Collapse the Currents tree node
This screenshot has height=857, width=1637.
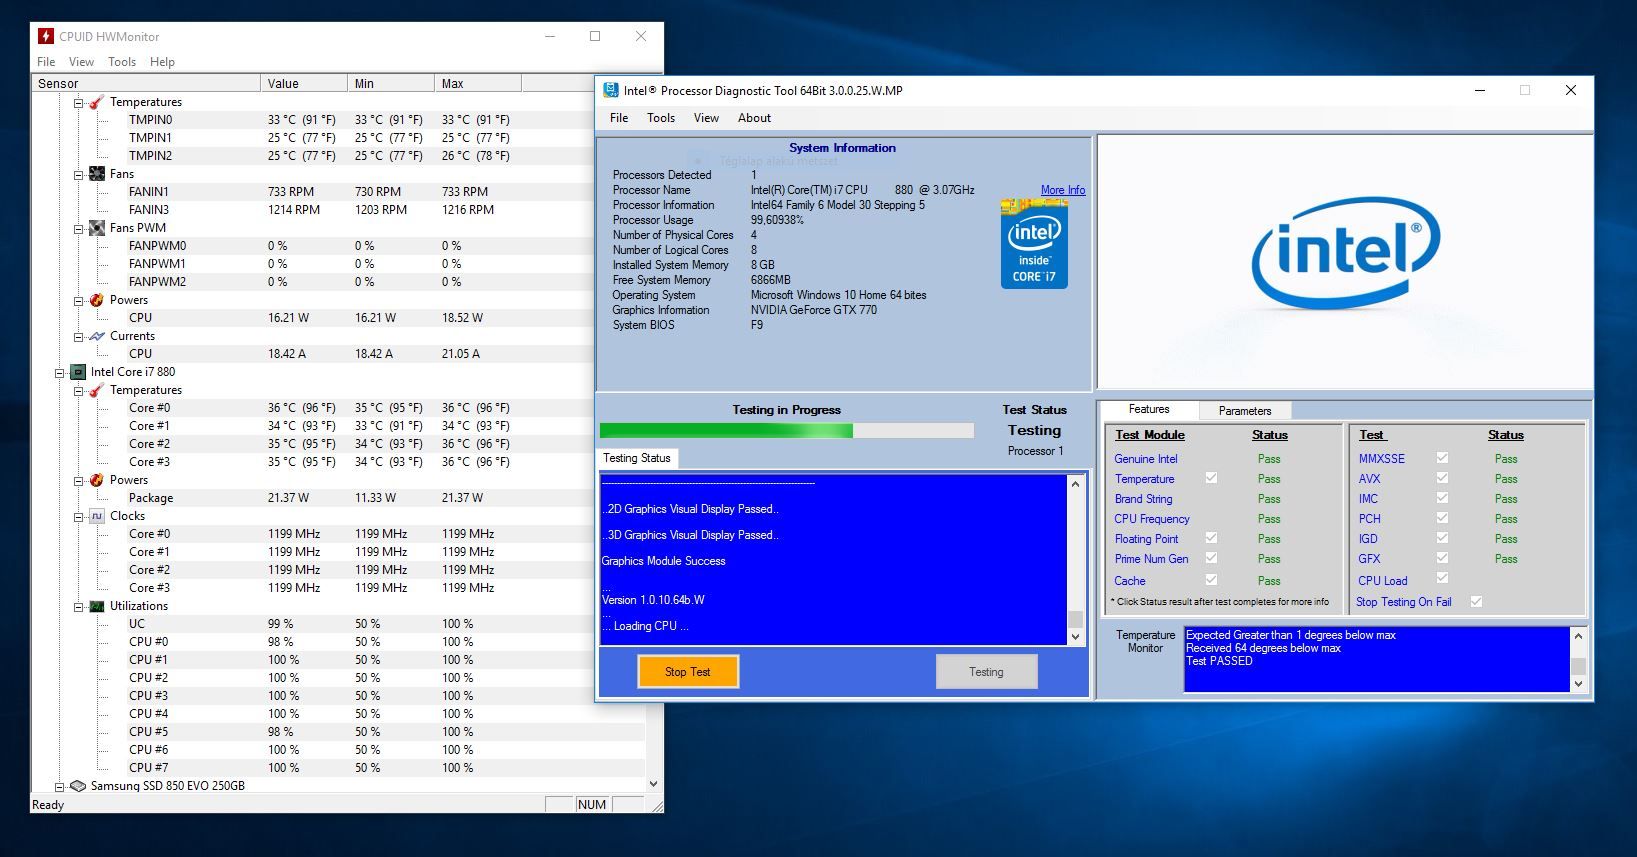pyautogui.click(x=78, y=336)
